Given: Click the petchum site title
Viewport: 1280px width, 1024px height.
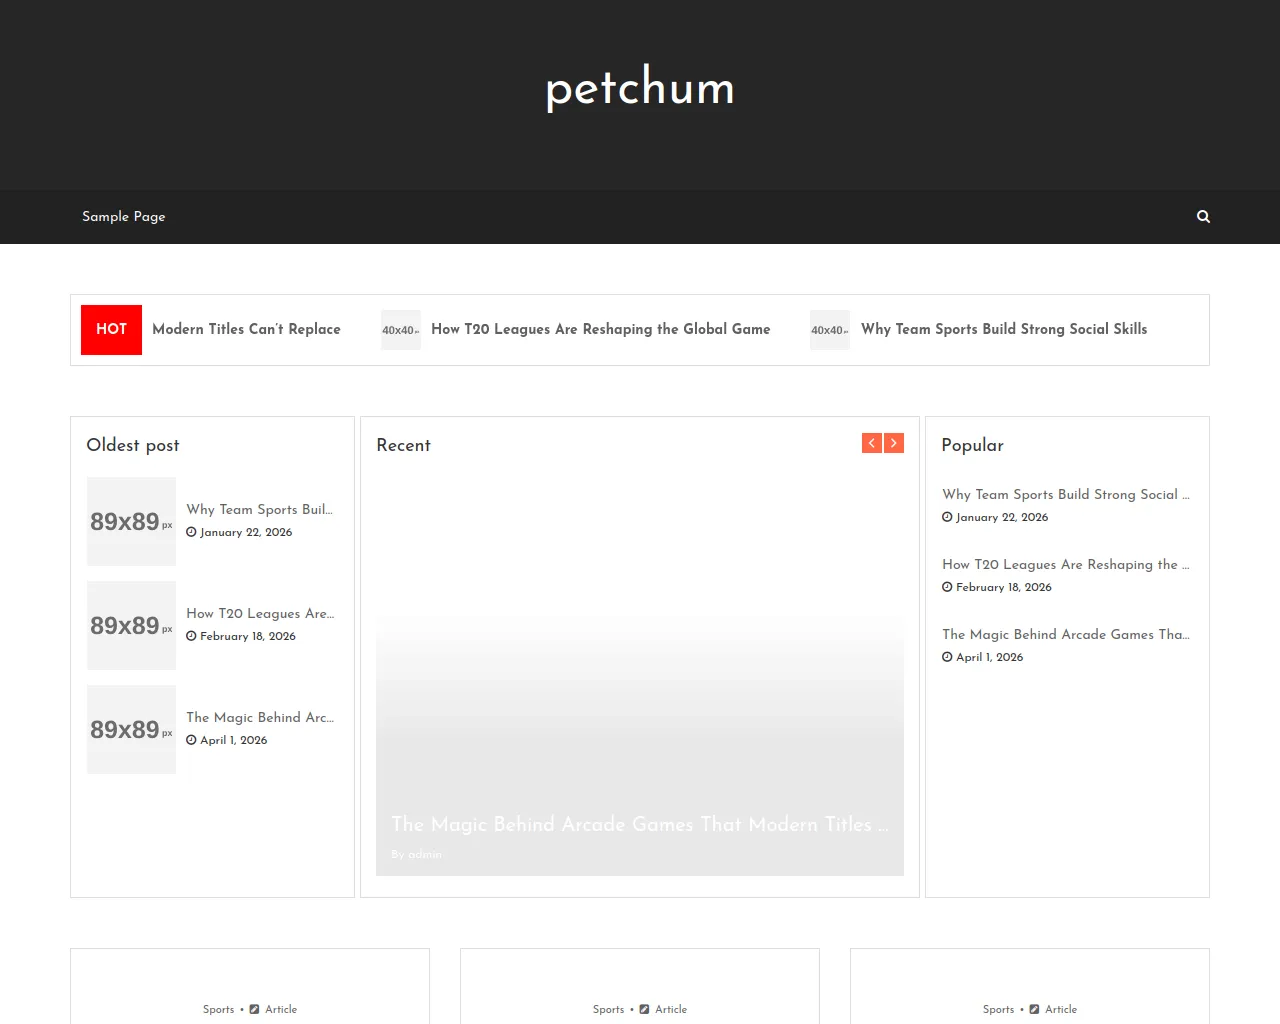Looking at the screenshot, I should [640, 88].
